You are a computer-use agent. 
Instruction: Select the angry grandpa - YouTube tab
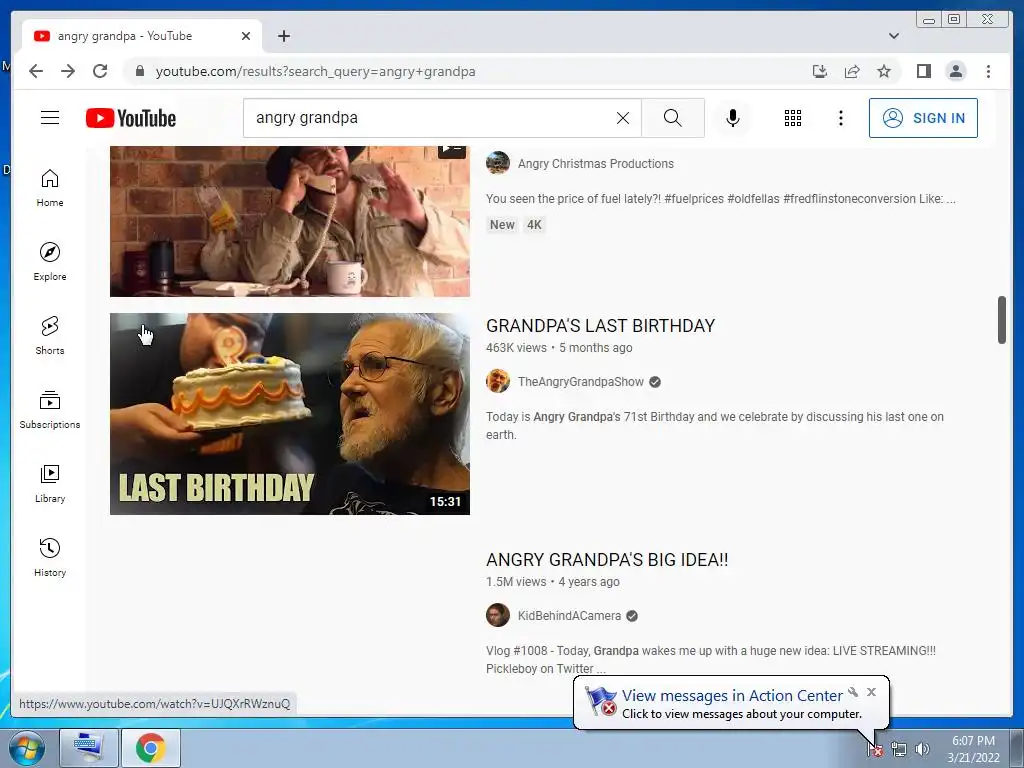coord(142,36)
